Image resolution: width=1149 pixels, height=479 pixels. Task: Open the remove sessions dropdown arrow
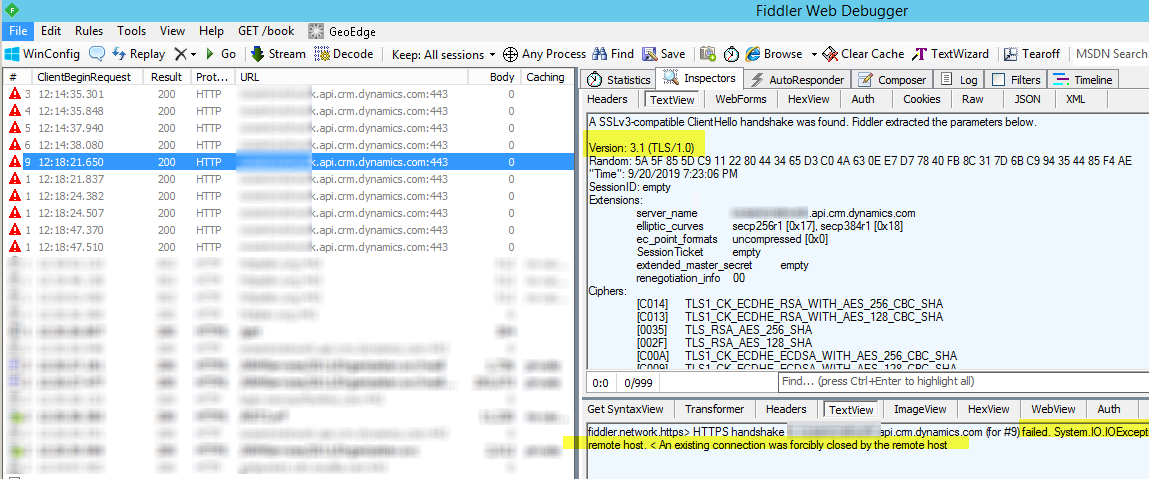coord(193,55)
